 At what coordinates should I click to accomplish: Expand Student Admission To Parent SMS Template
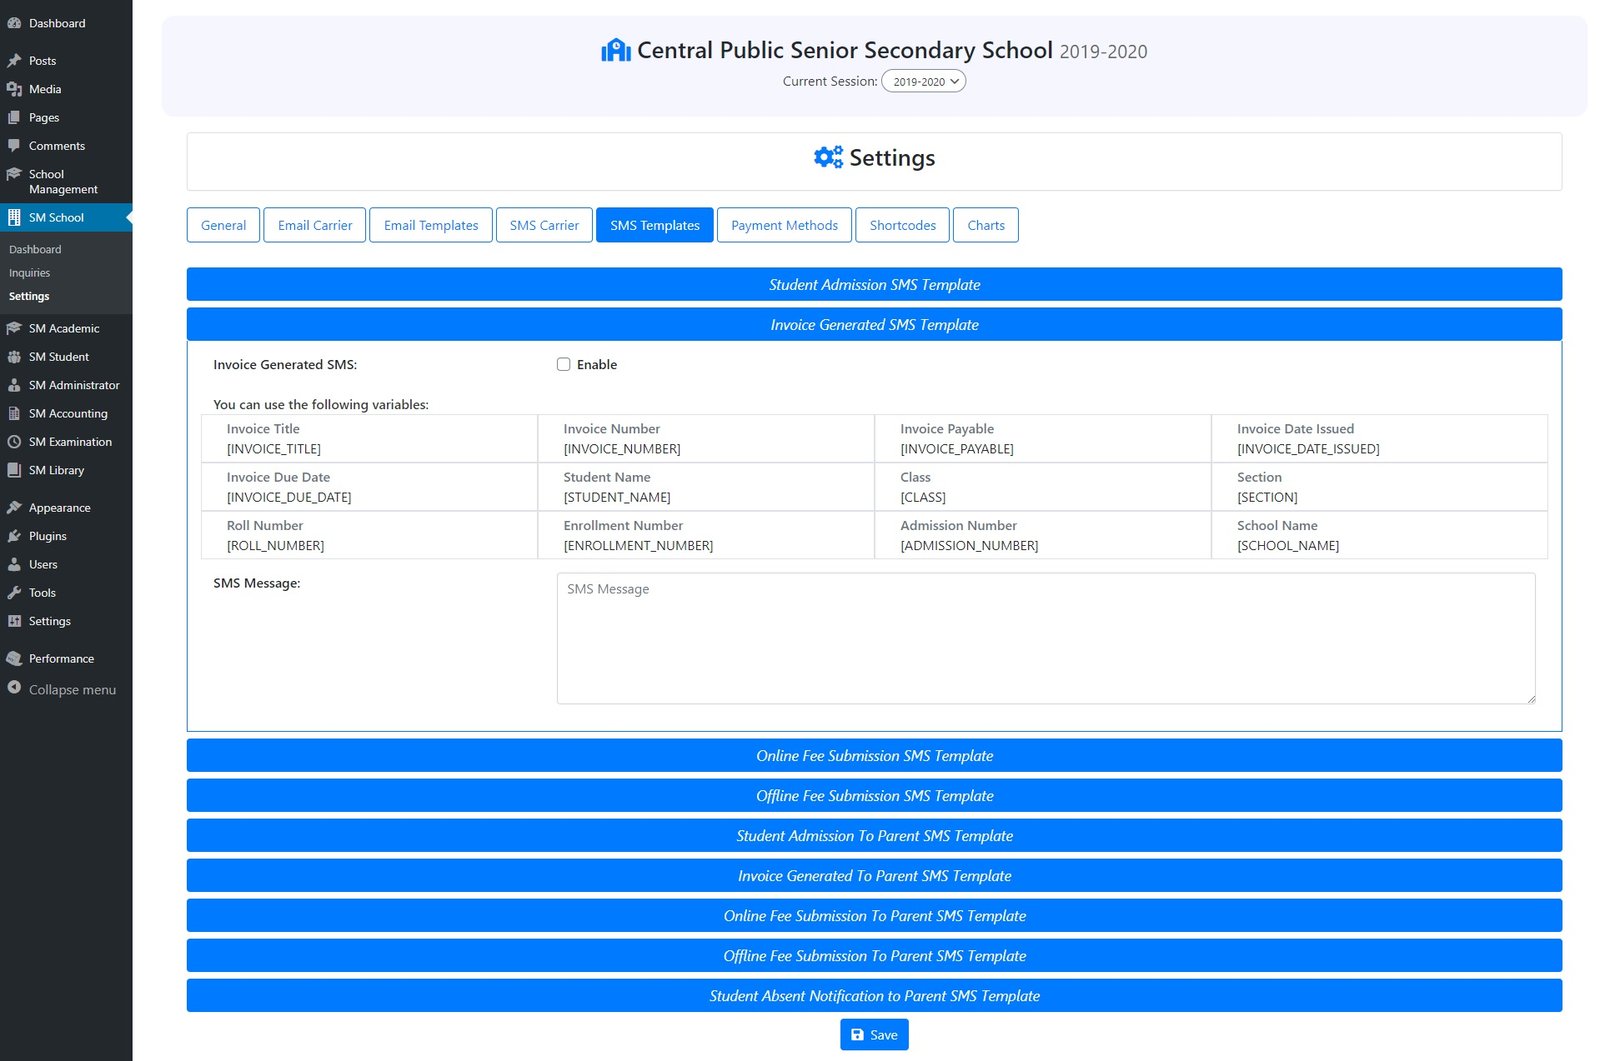point(874,835)
